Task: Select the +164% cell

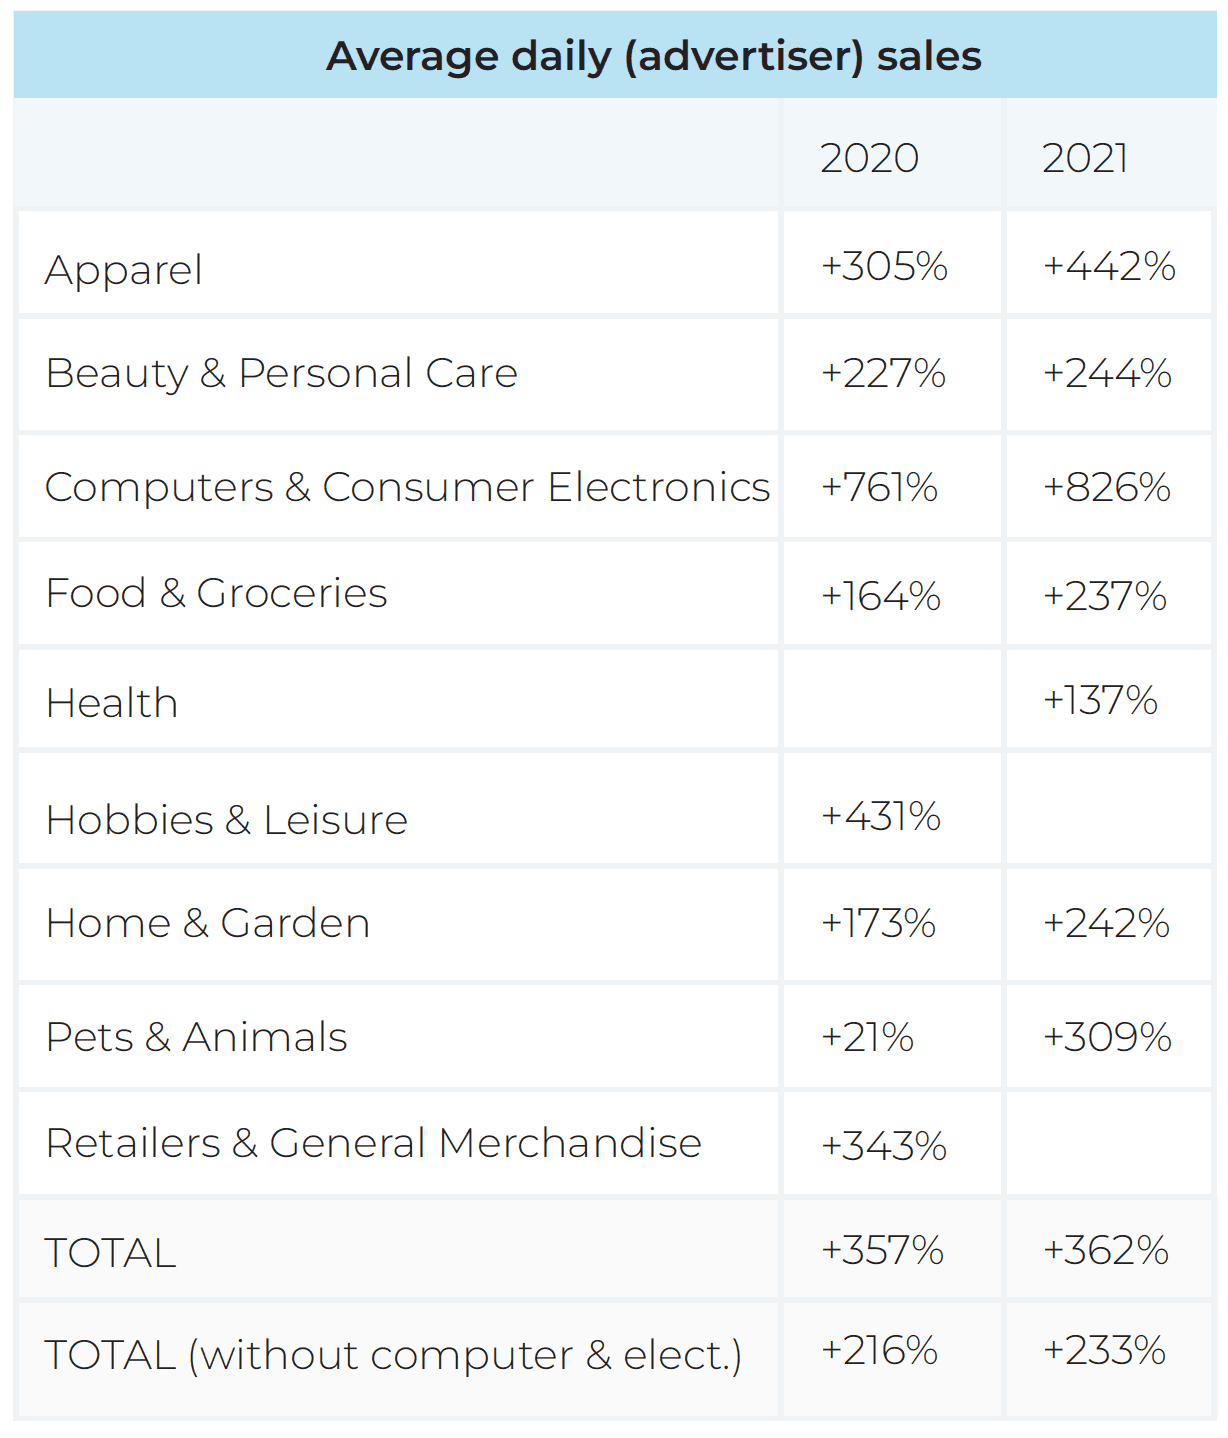Action: click(881, 596)
